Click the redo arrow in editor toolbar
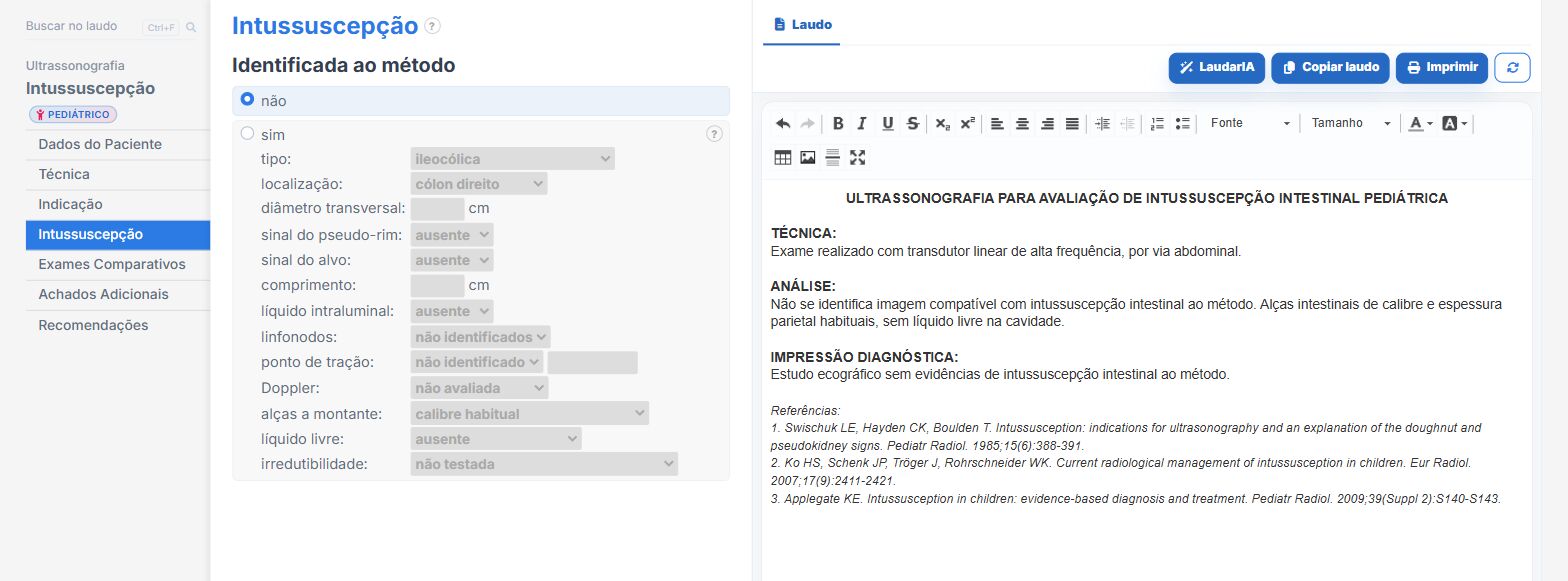 (807, 123)
